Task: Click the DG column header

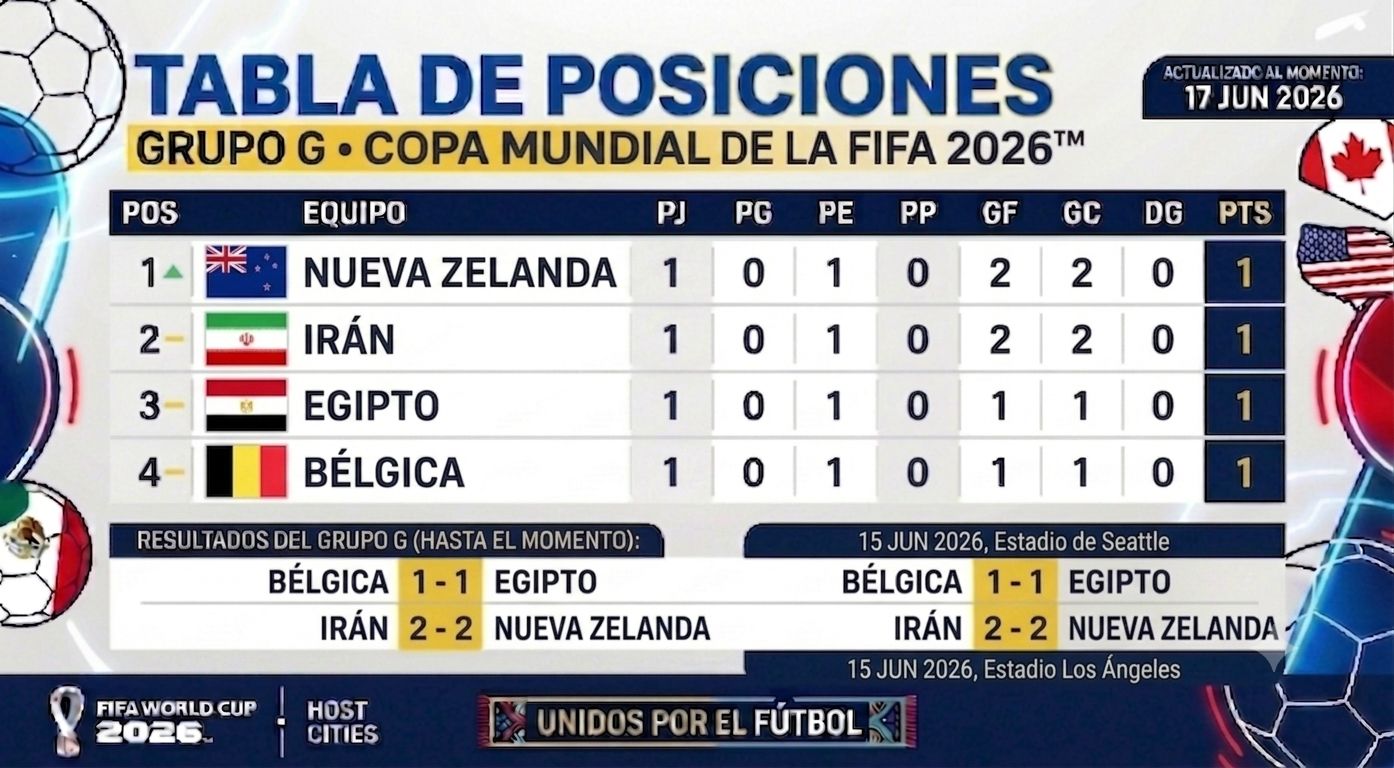Action: click(x=1163, y=213)
